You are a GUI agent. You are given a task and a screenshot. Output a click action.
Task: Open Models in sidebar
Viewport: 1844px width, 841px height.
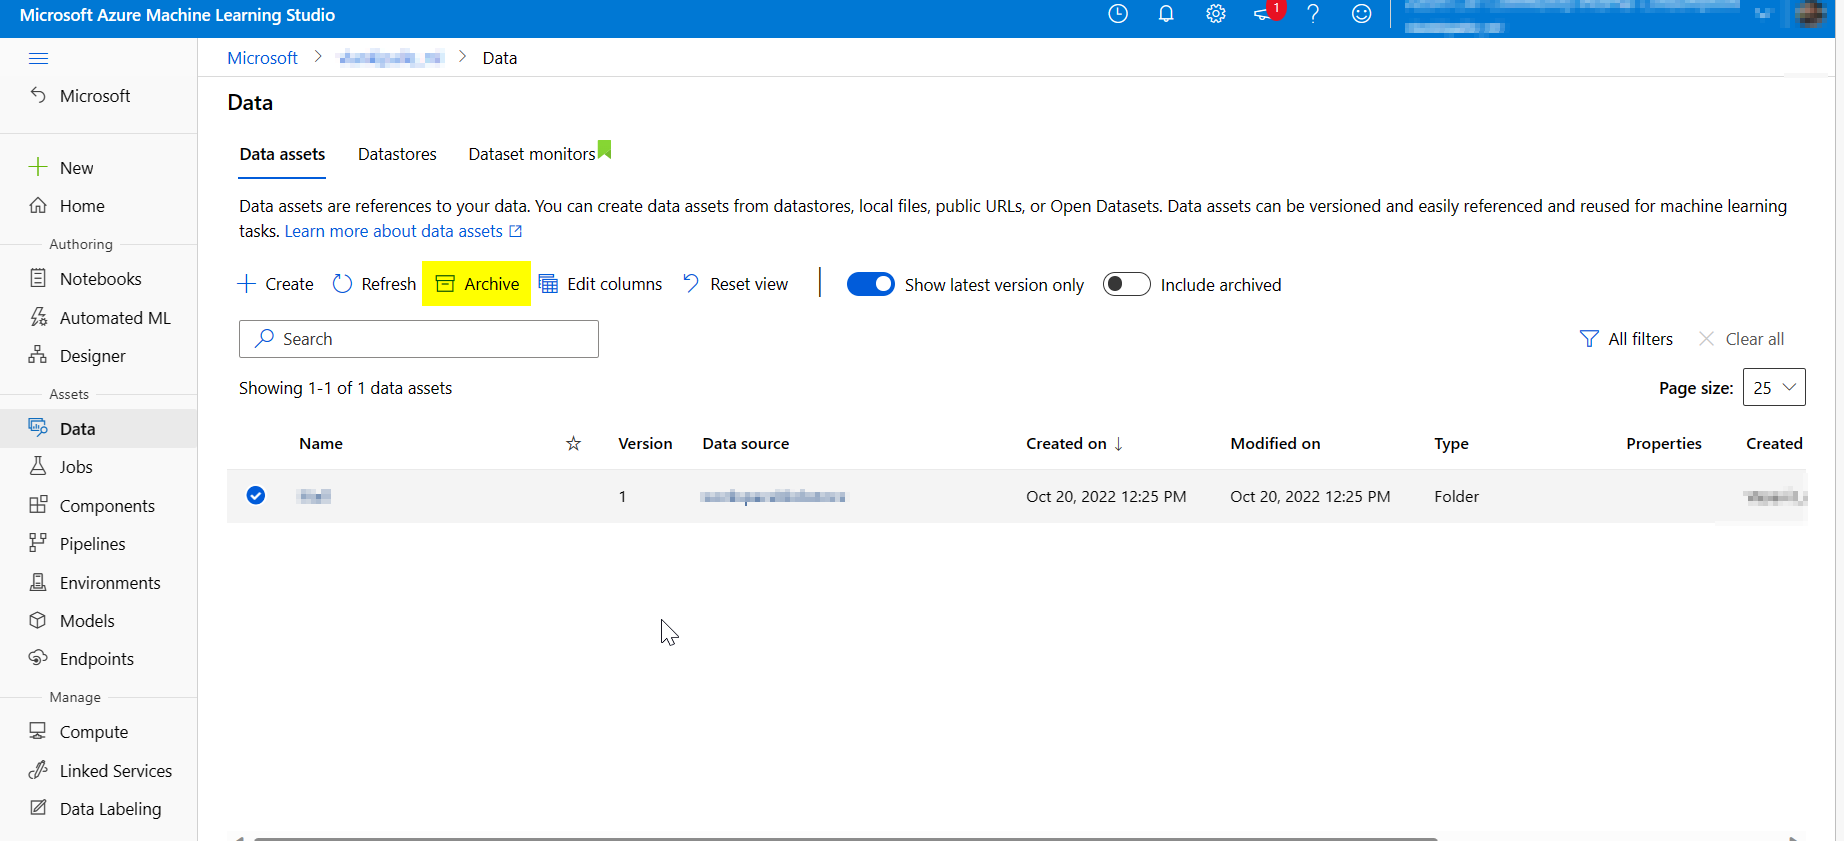pos(99,621)
